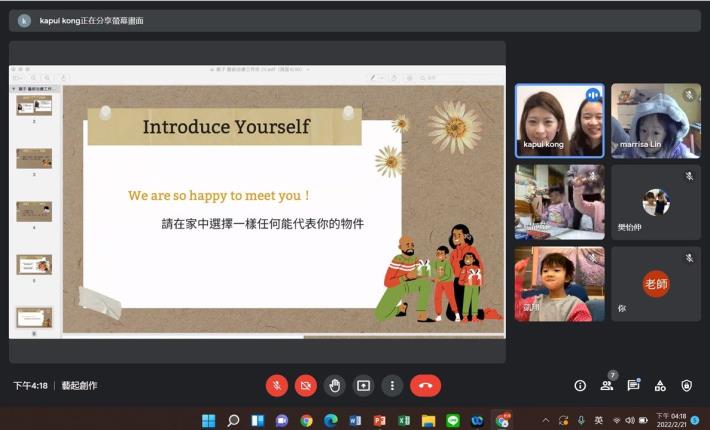Open the Windows Start menu
This screenshot has height=430, width=710.
coord(209,420)
